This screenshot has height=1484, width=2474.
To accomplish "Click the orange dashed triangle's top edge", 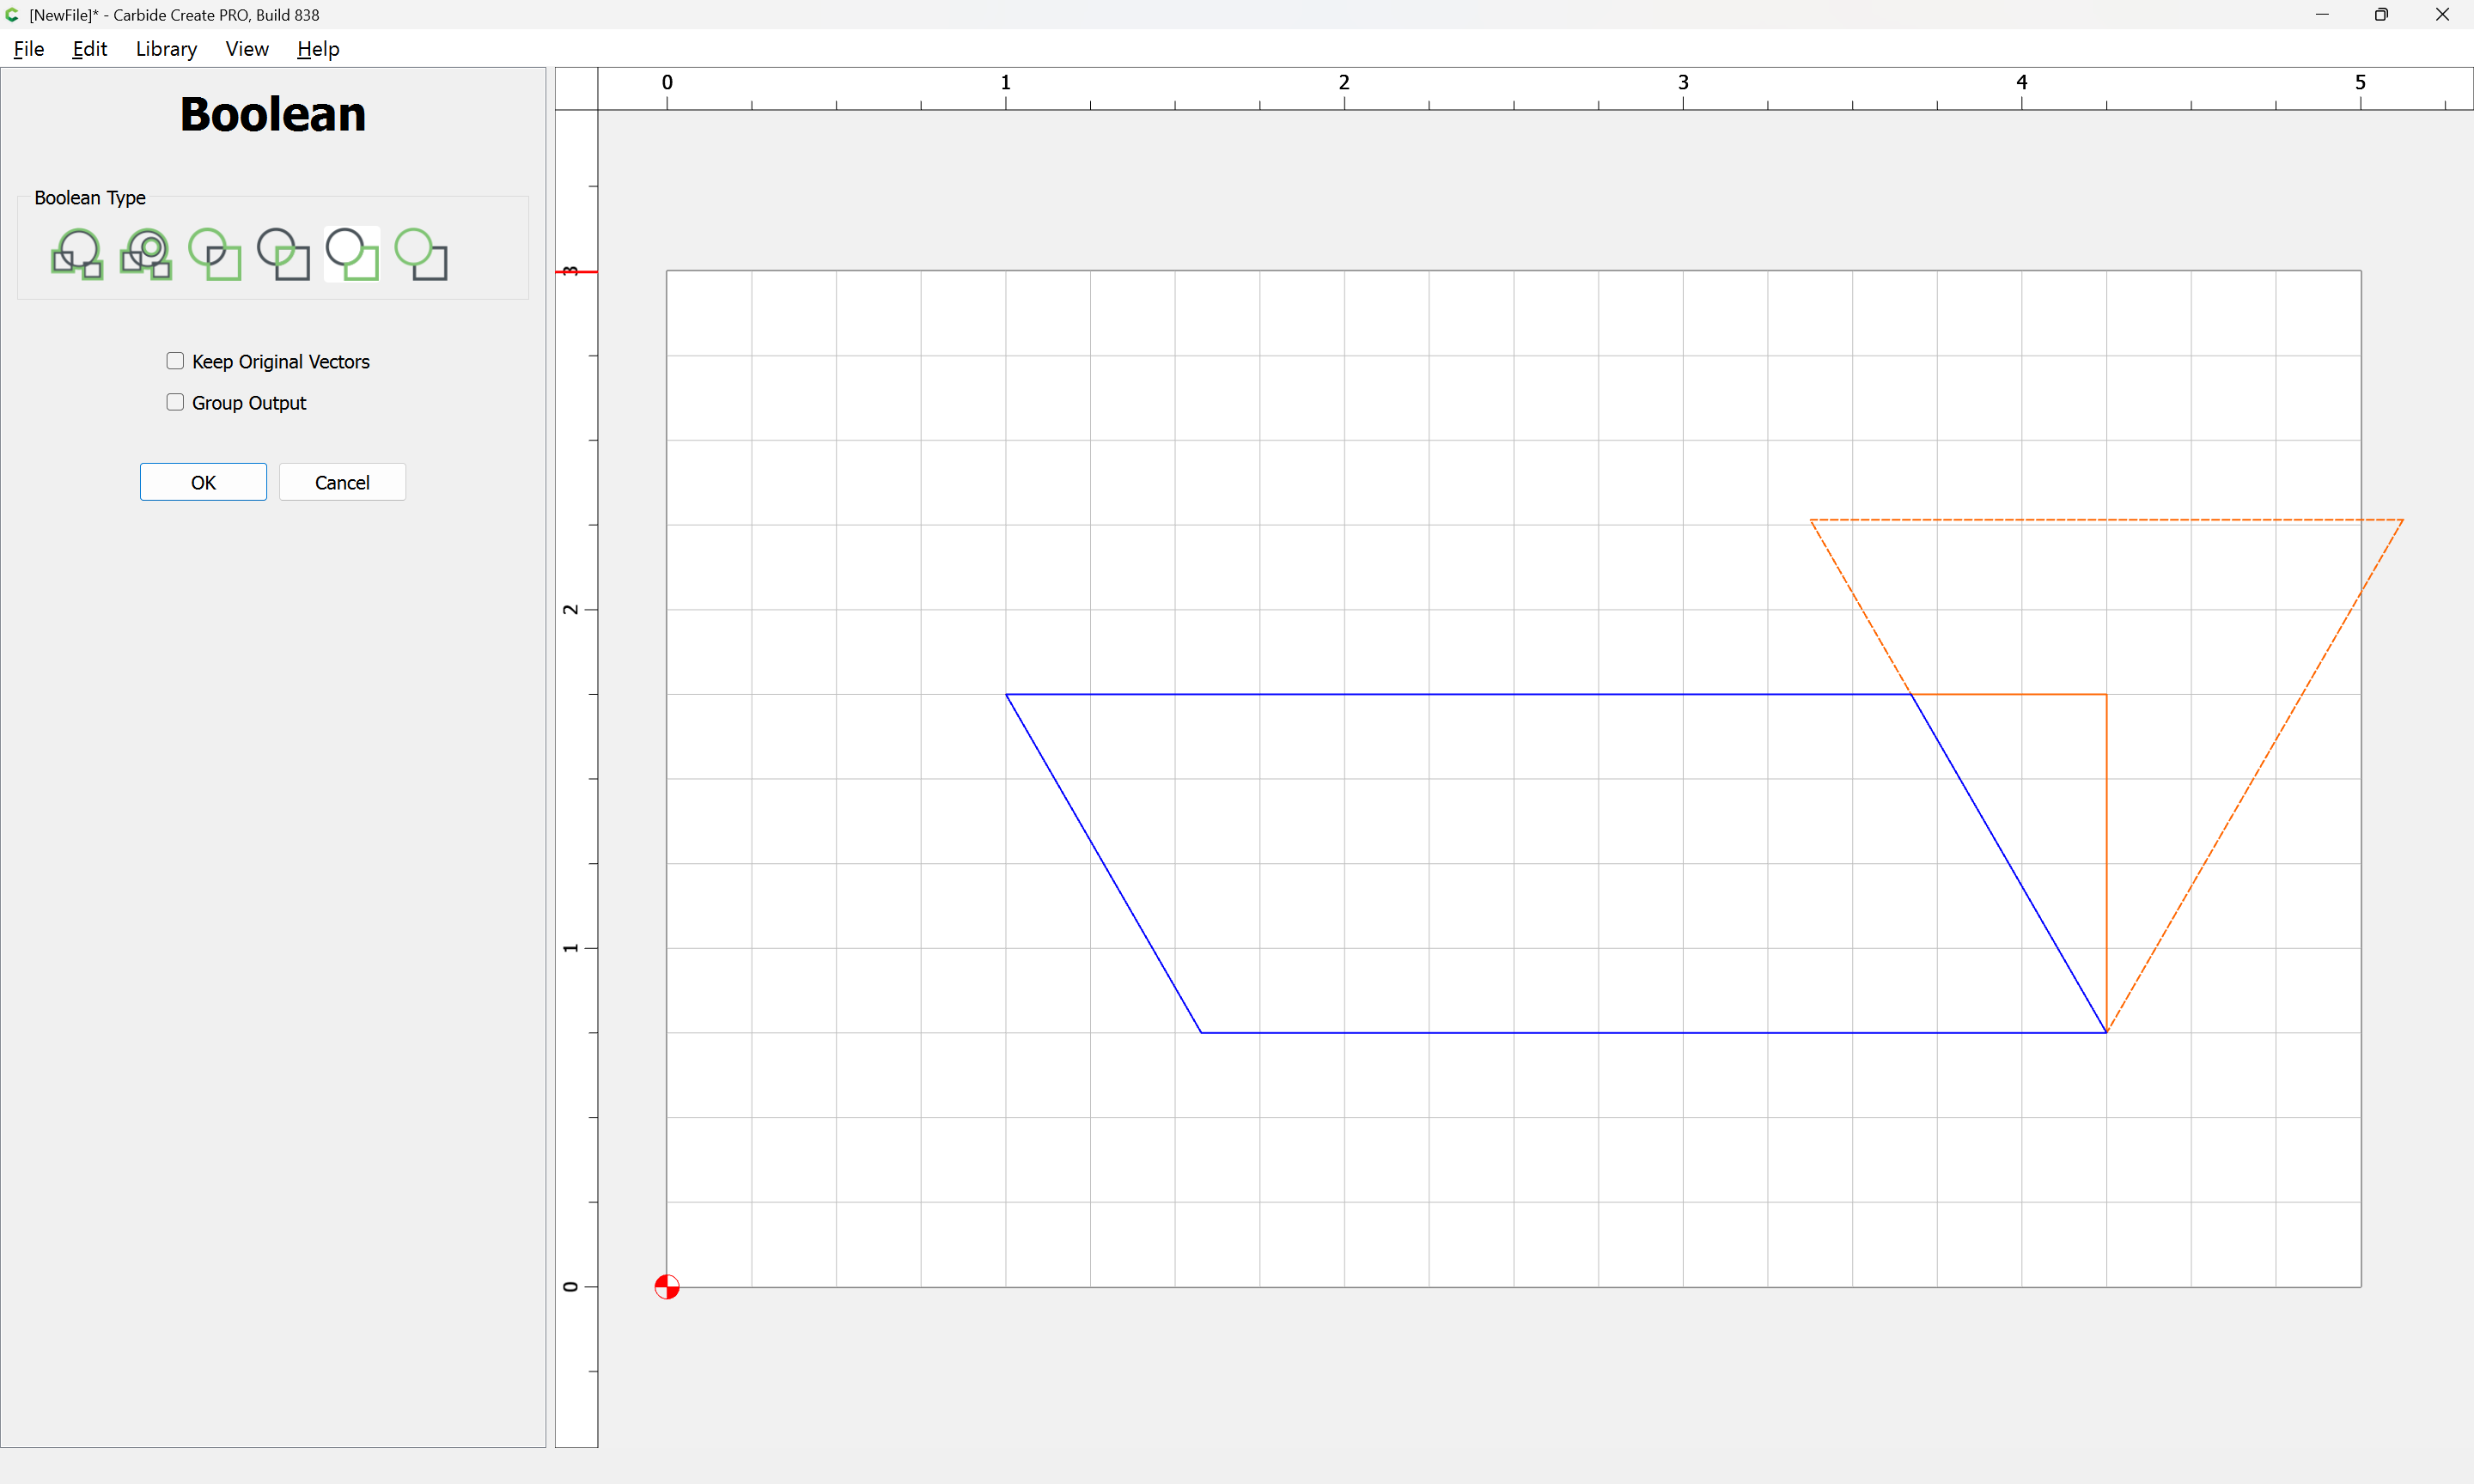I will point(2100,520).
